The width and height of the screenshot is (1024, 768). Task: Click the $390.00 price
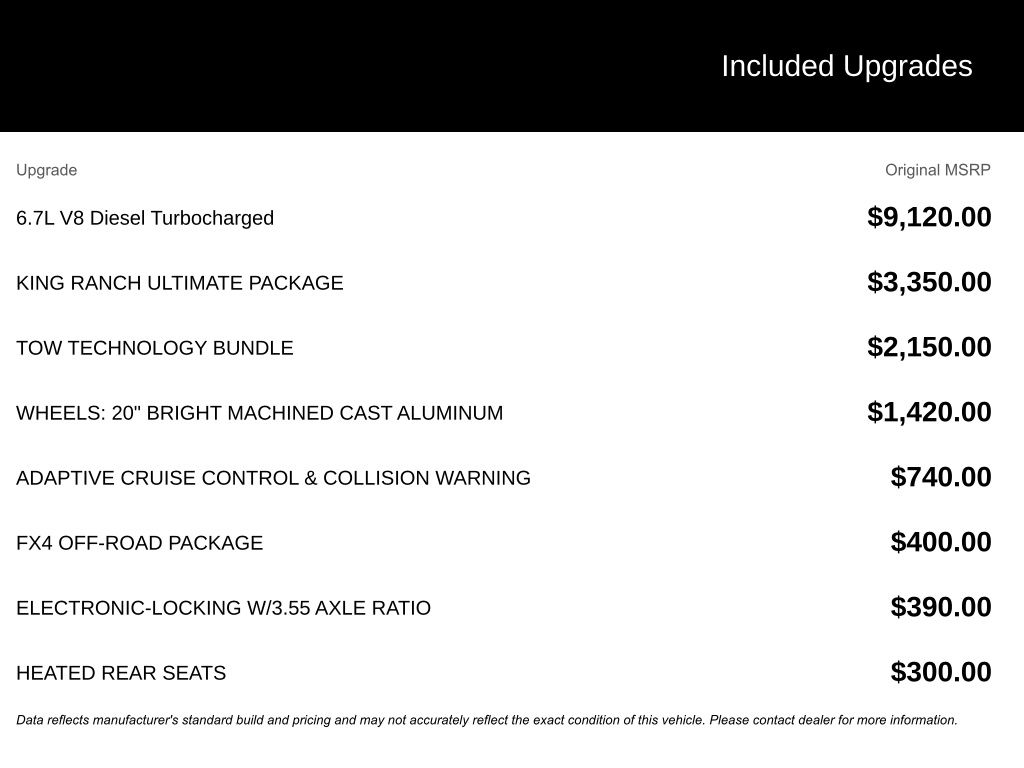click(x=941, y=607)
